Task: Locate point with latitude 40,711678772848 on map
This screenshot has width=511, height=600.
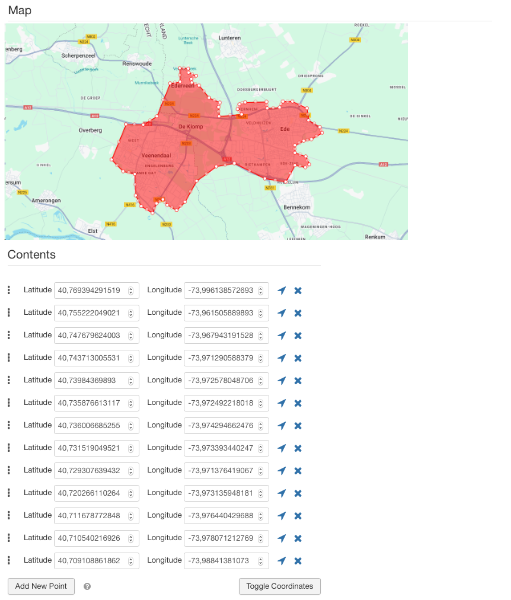Action: pos(282,516)
